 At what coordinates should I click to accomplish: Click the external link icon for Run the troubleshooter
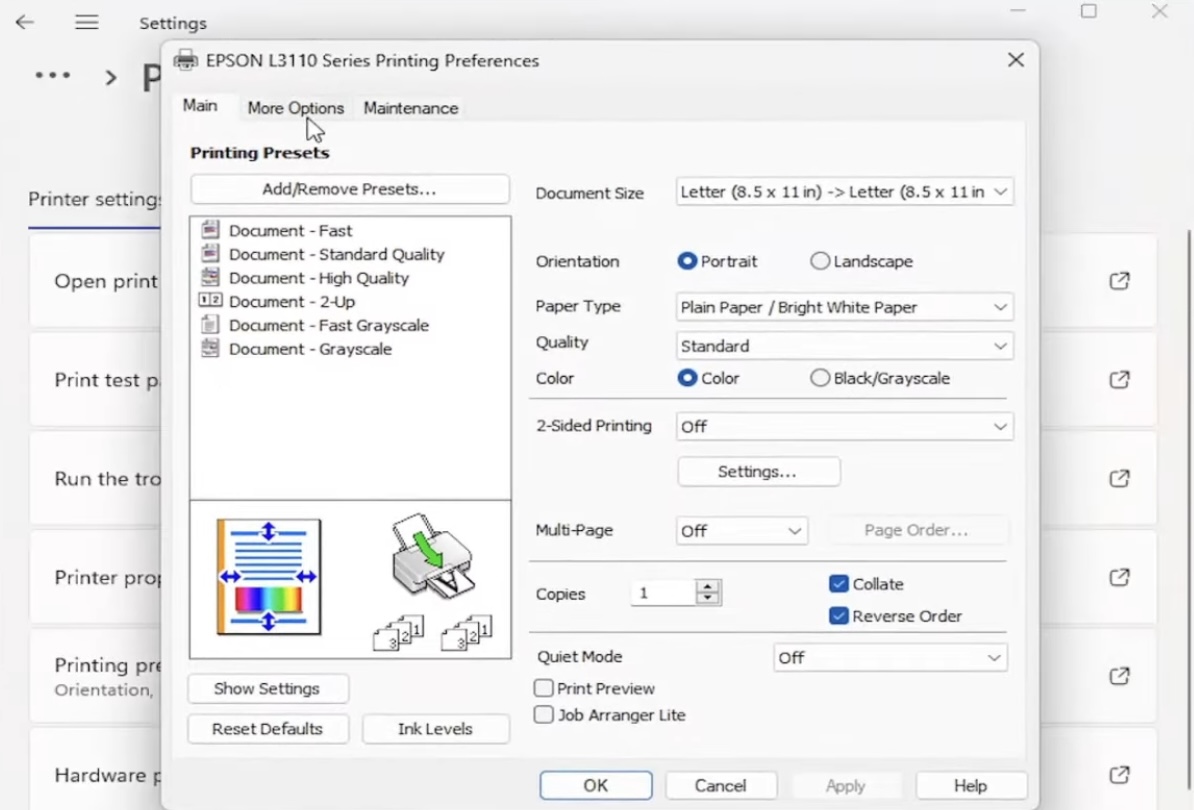[x=1119, y=478]
